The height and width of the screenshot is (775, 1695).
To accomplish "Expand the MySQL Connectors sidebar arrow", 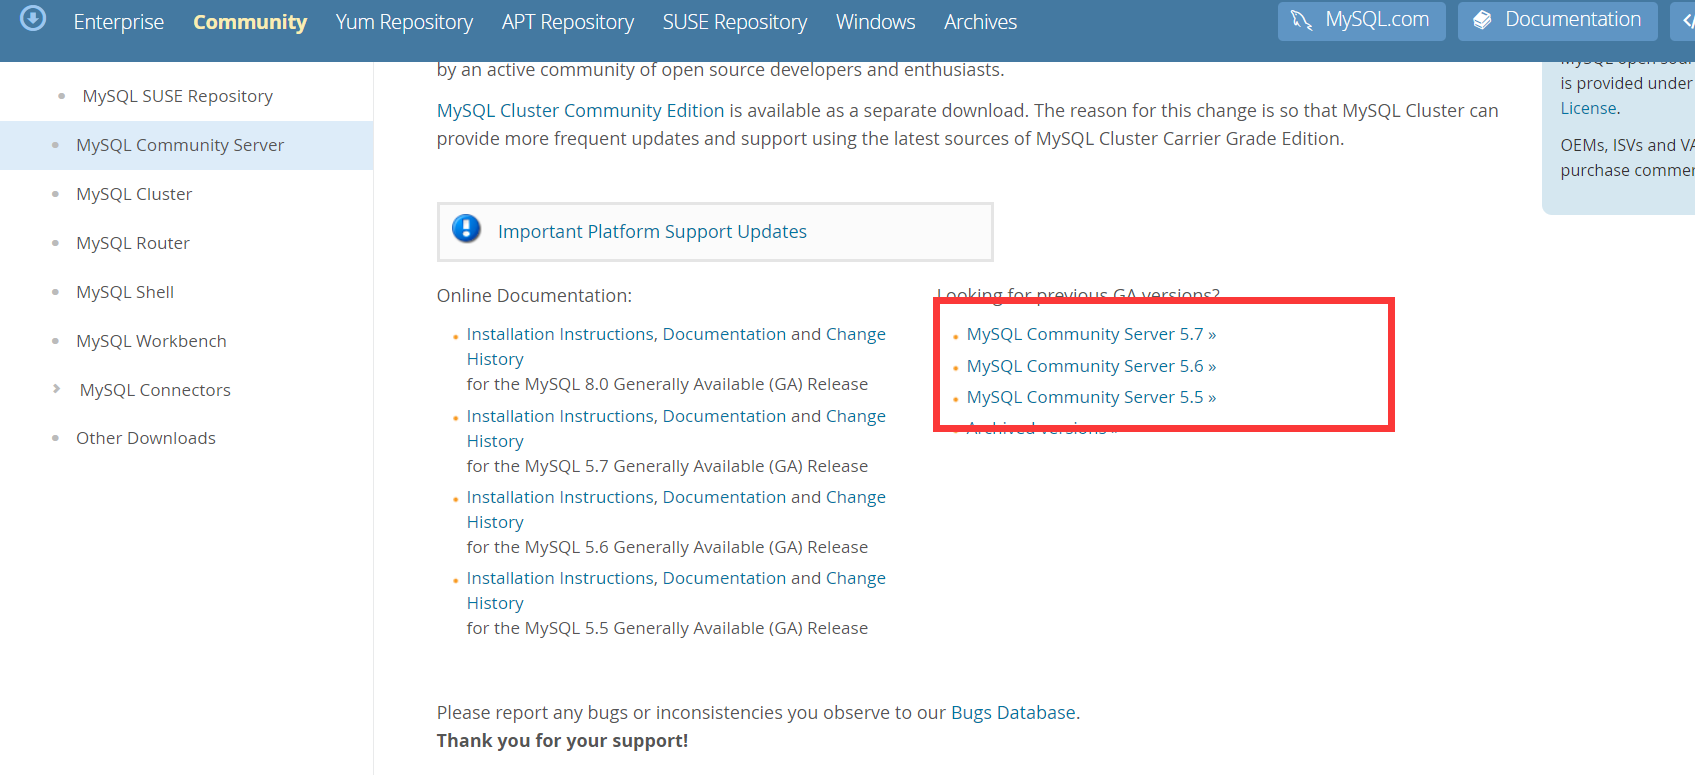I will pos(56,389).
